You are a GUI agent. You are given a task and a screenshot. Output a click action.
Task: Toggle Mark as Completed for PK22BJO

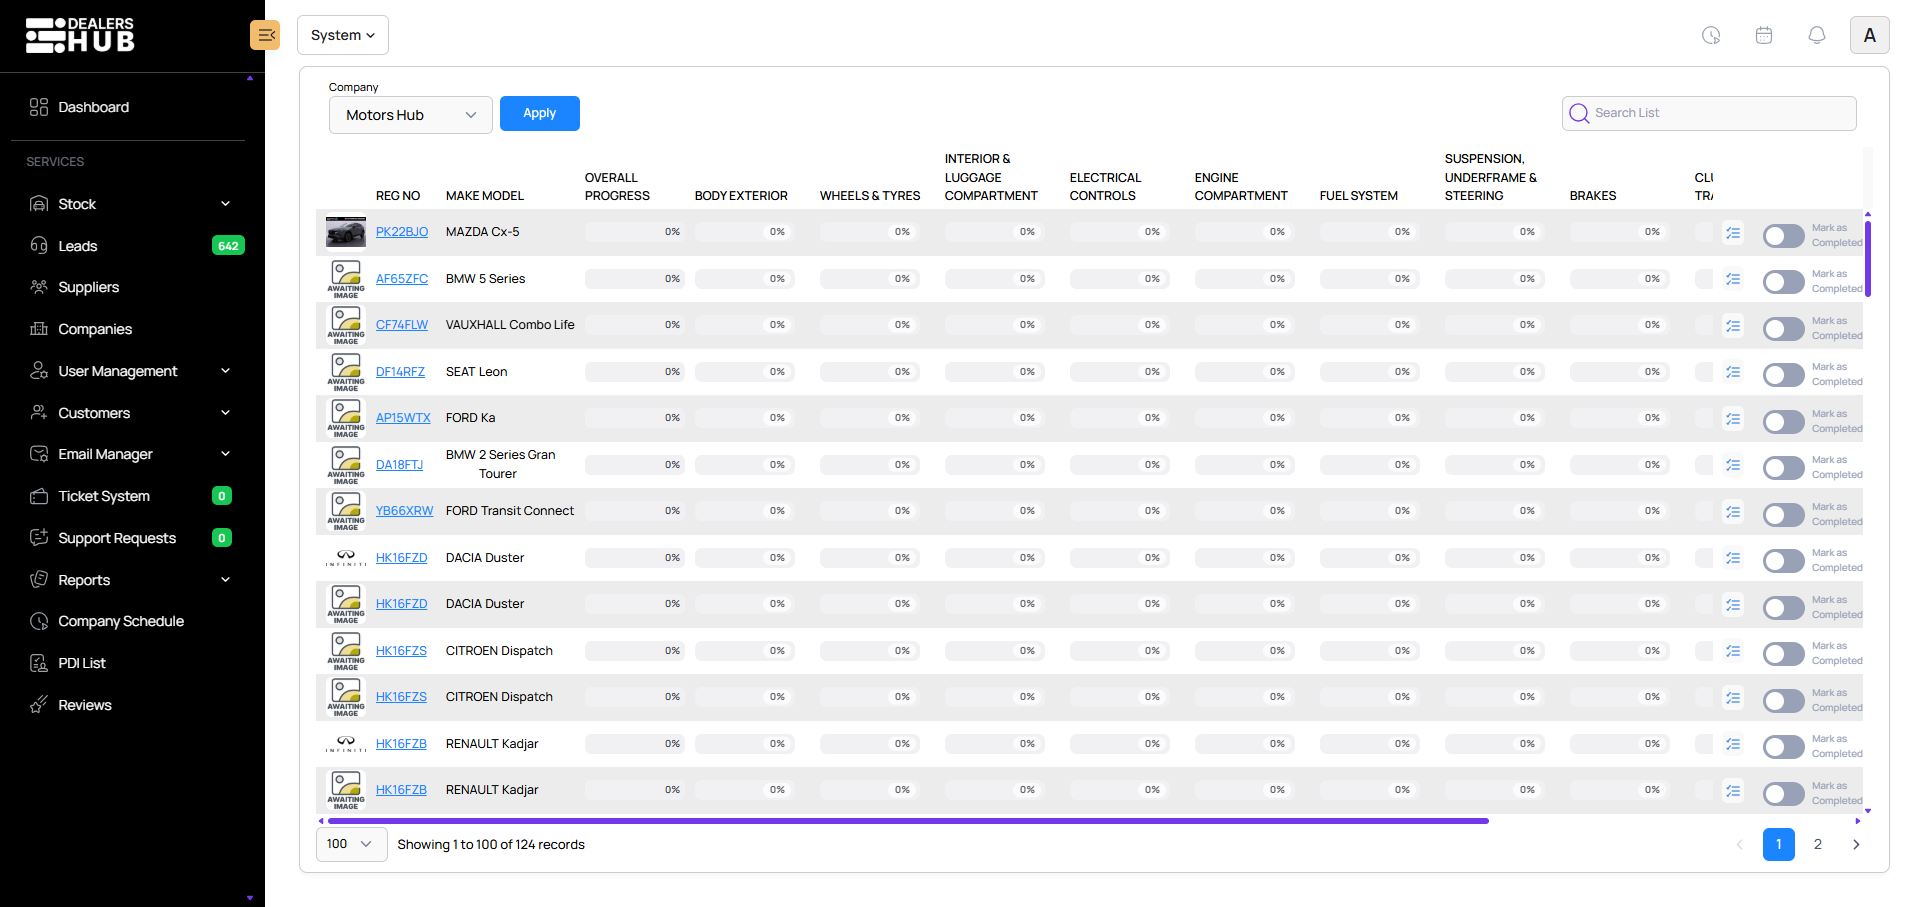(x=1783, y=236)
